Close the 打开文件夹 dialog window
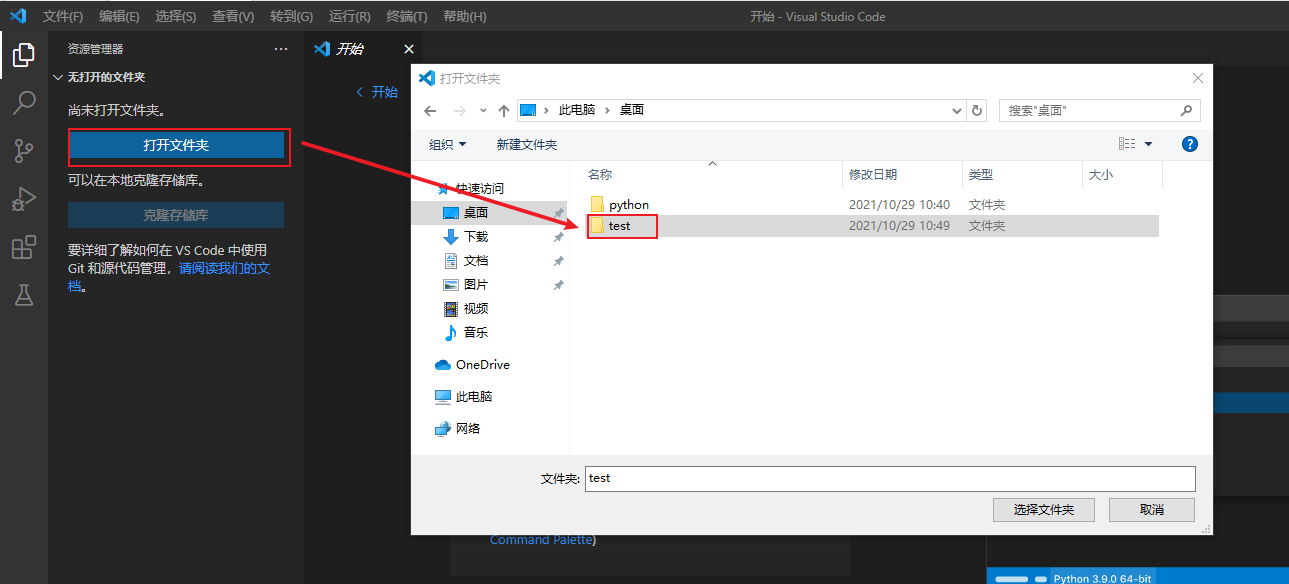Viewport: 1289px width, 584px height. click(x=1198, y=78)
